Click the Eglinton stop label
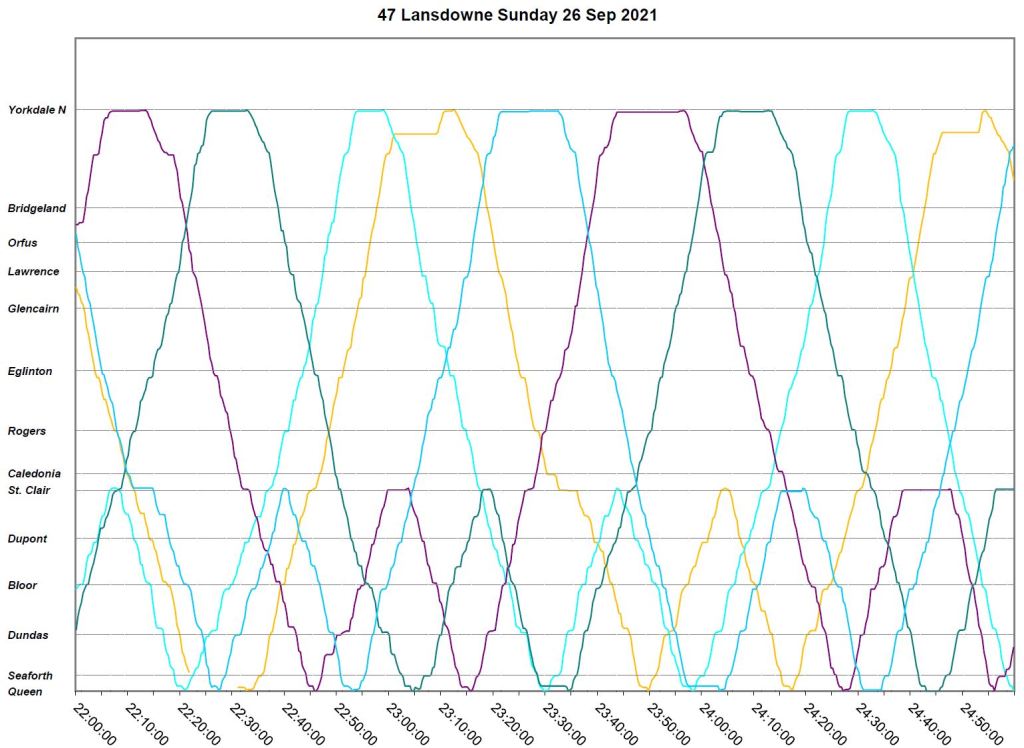 30,372
